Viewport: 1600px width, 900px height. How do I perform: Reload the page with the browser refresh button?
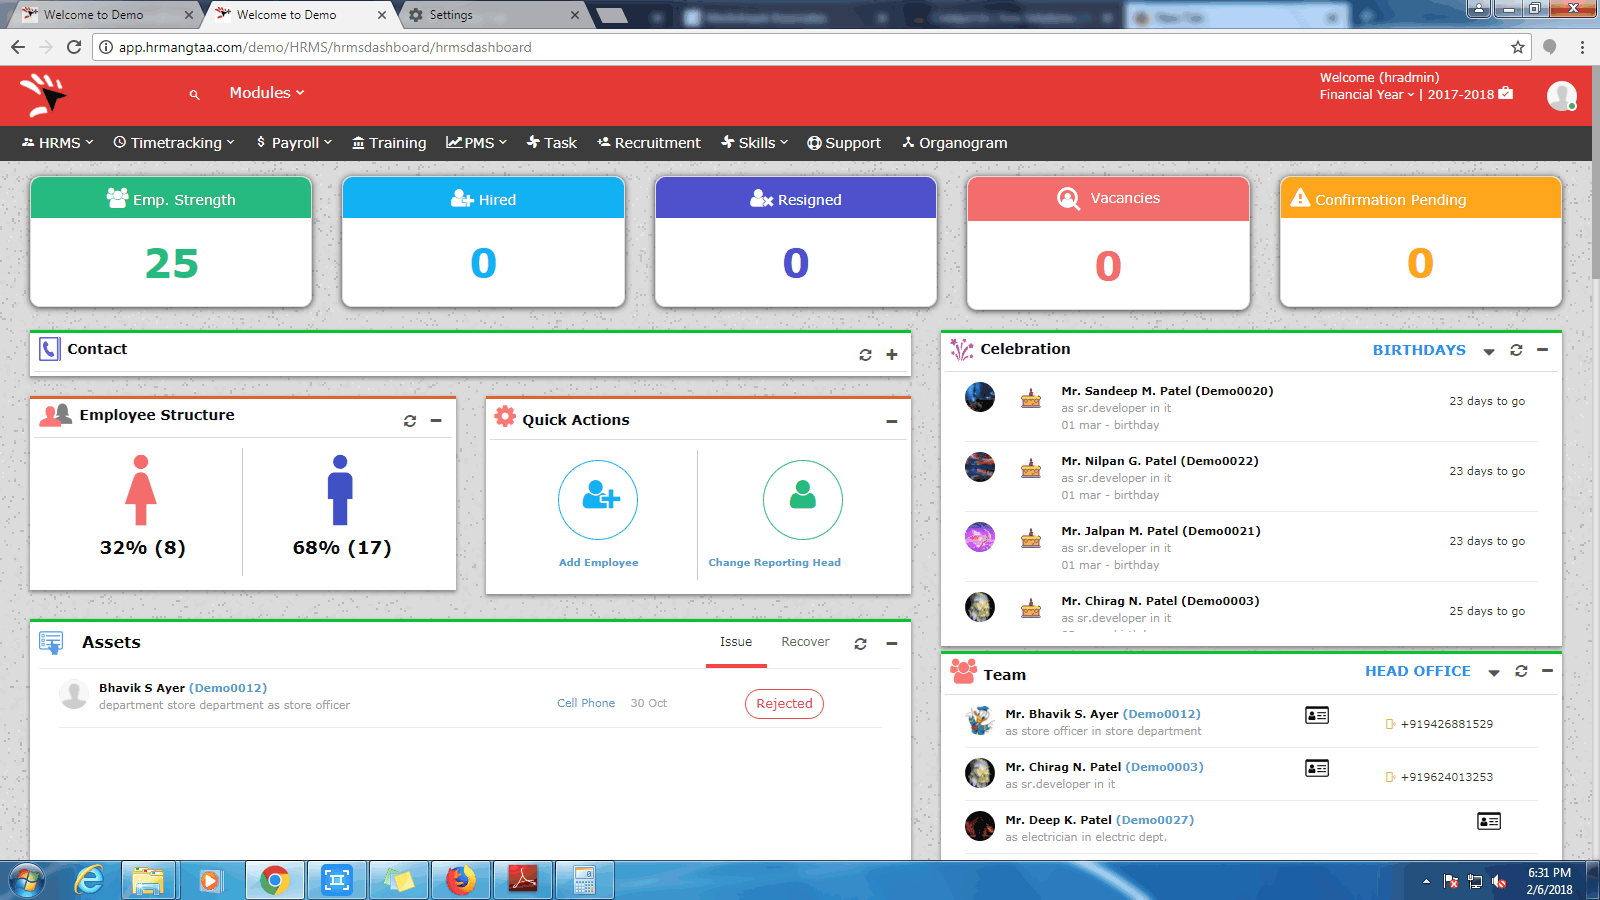pos(74,47)
